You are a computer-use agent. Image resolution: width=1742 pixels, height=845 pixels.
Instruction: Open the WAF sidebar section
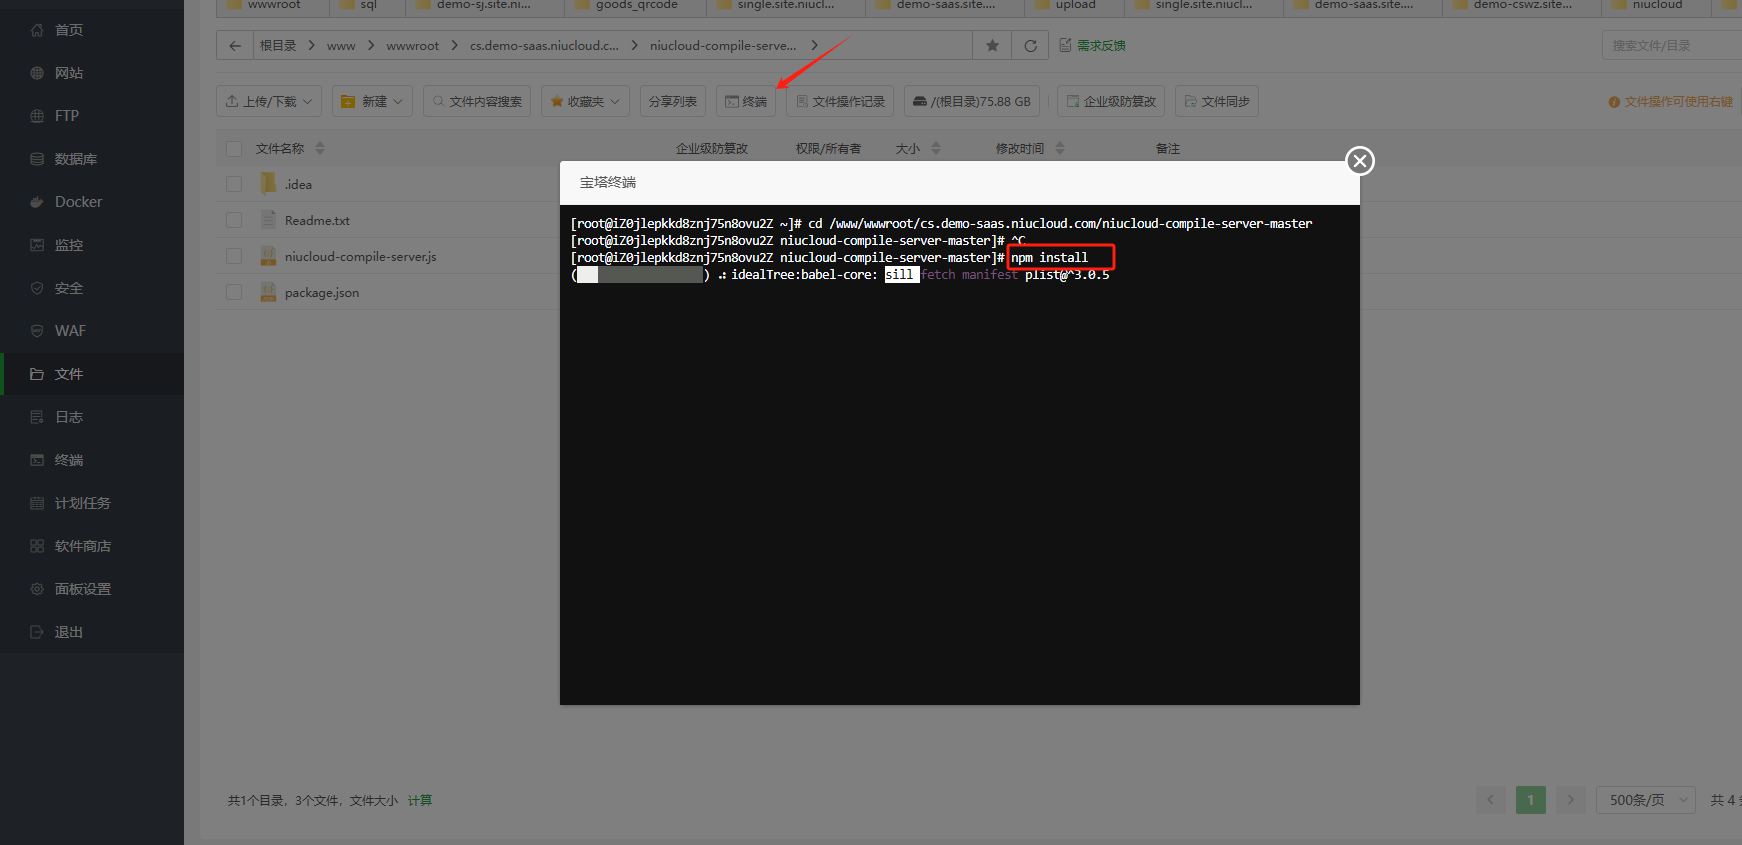(x=70, y=331)
